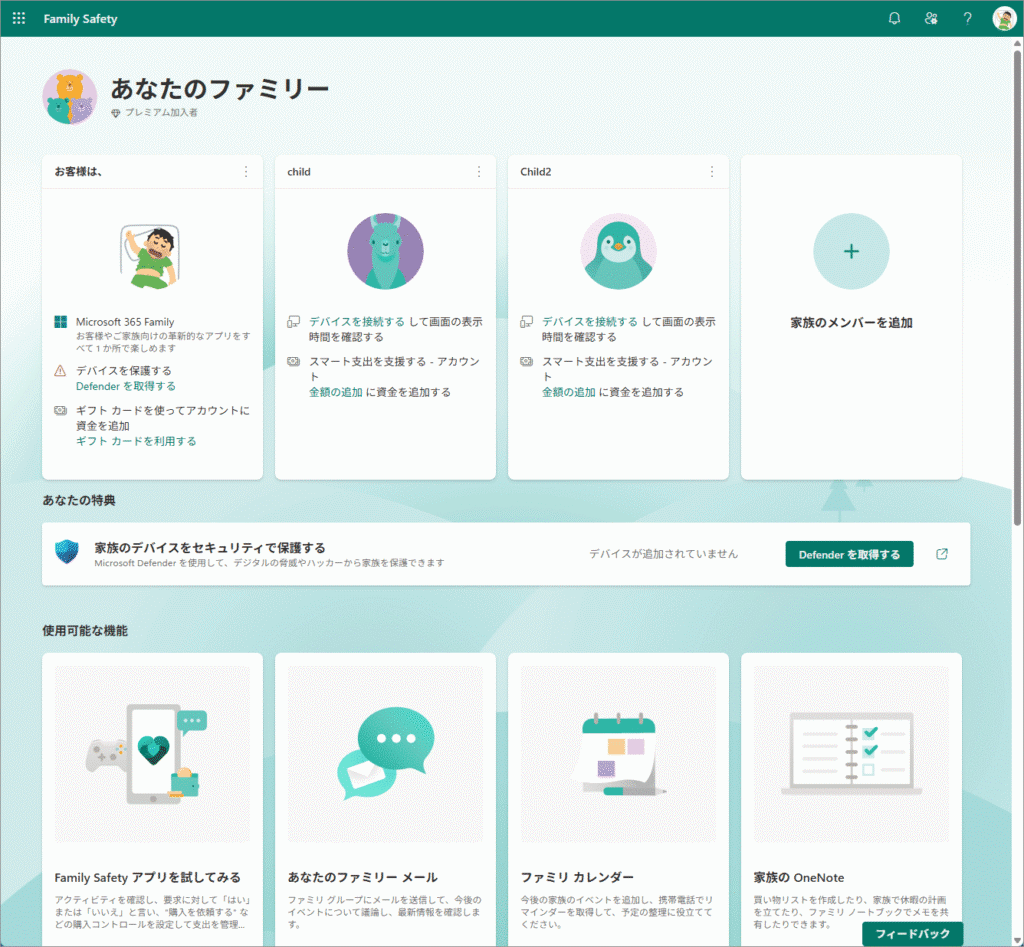Open external link icon beside Defender button
The width and height of the screenshot is (1024, 947).
click(941, 554)
